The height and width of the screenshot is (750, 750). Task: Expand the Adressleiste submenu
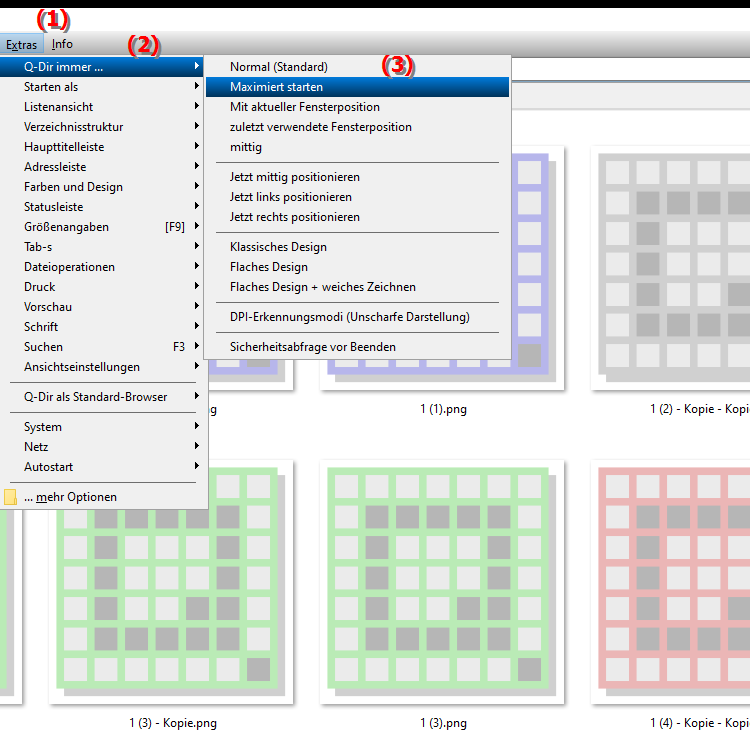click(101, 167)
